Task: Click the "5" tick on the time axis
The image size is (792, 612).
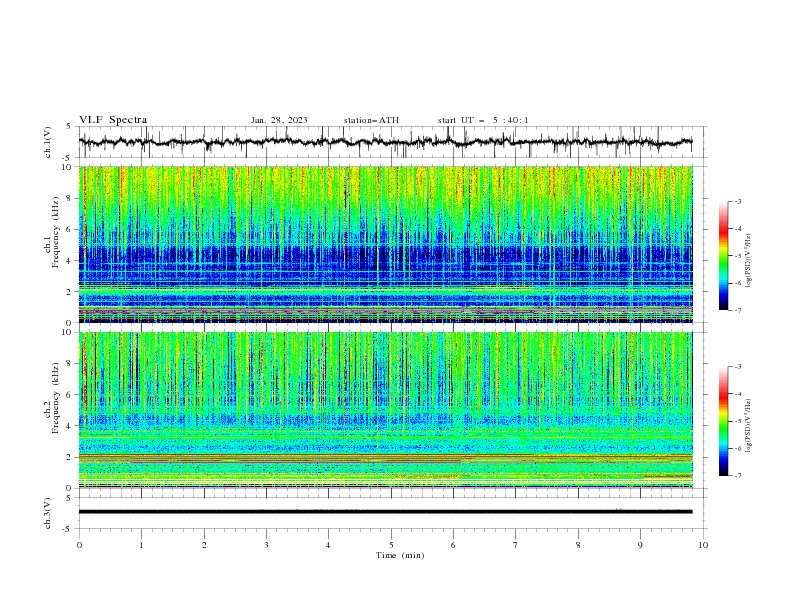Action: coord(391,545)
